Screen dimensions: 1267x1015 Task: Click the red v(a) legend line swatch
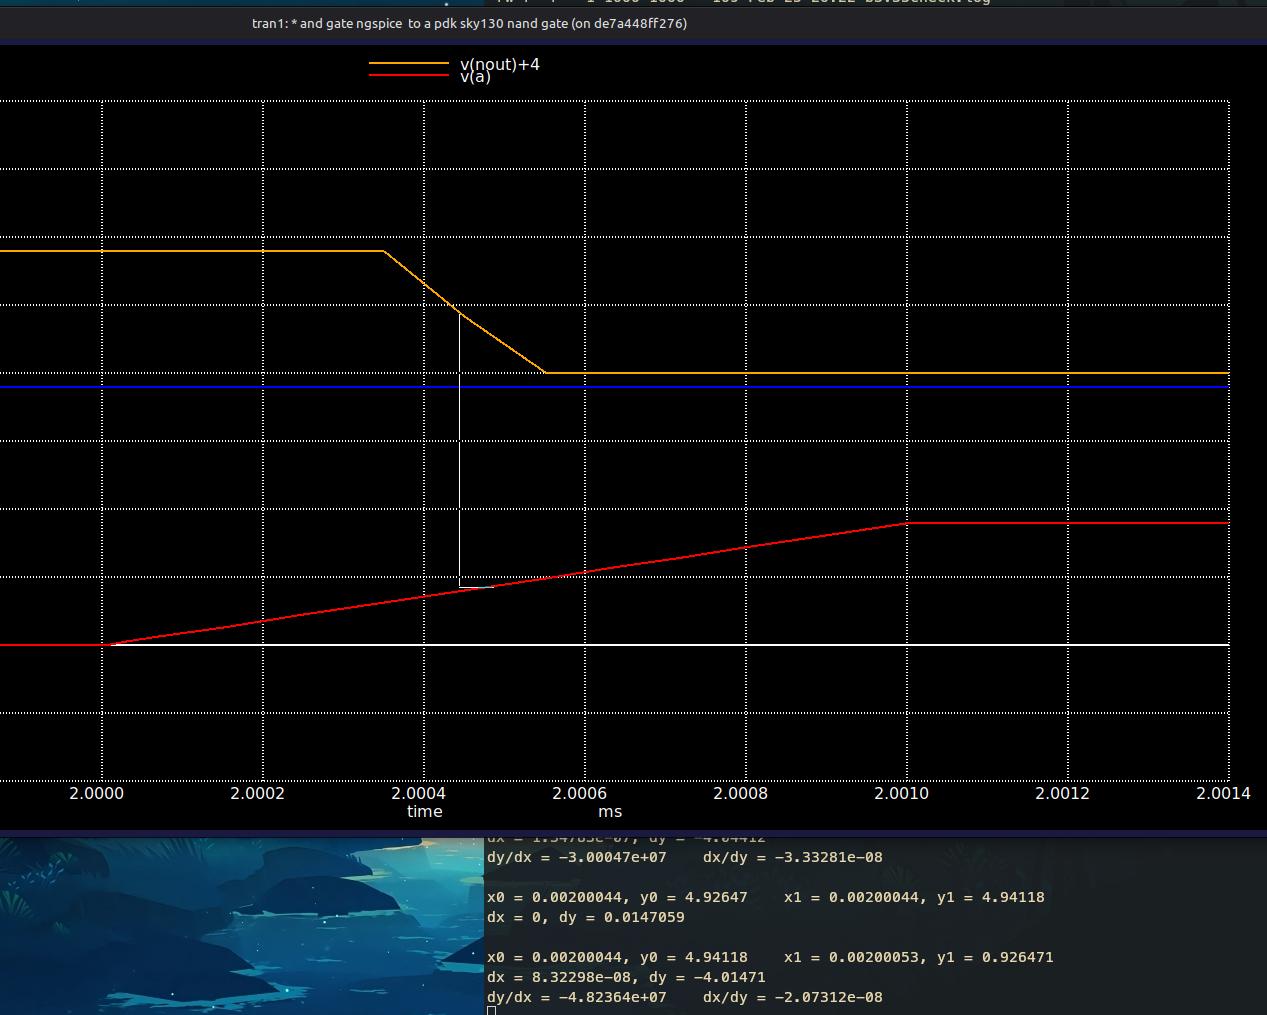click(x=408, y=76)
